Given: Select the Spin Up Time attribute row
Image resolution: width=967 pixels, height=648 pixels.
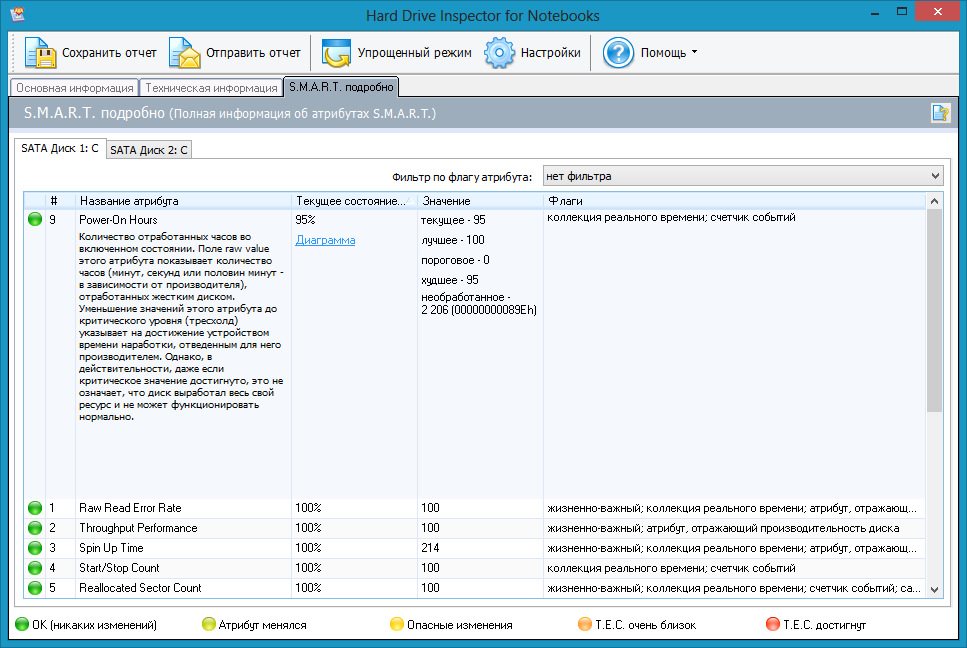Looking at the screenshot, I should pyautogui.click(x=111, y=548).
